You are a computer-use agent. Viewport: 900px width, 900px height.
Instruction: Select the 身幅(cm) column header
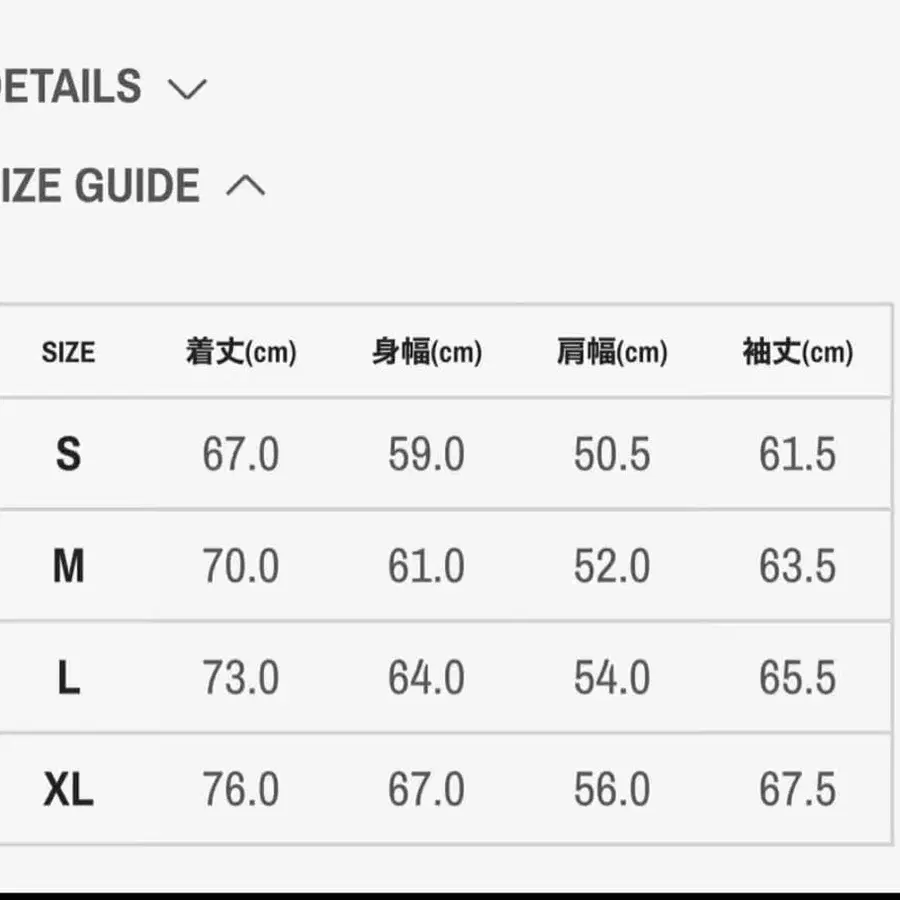pos(427,352)
